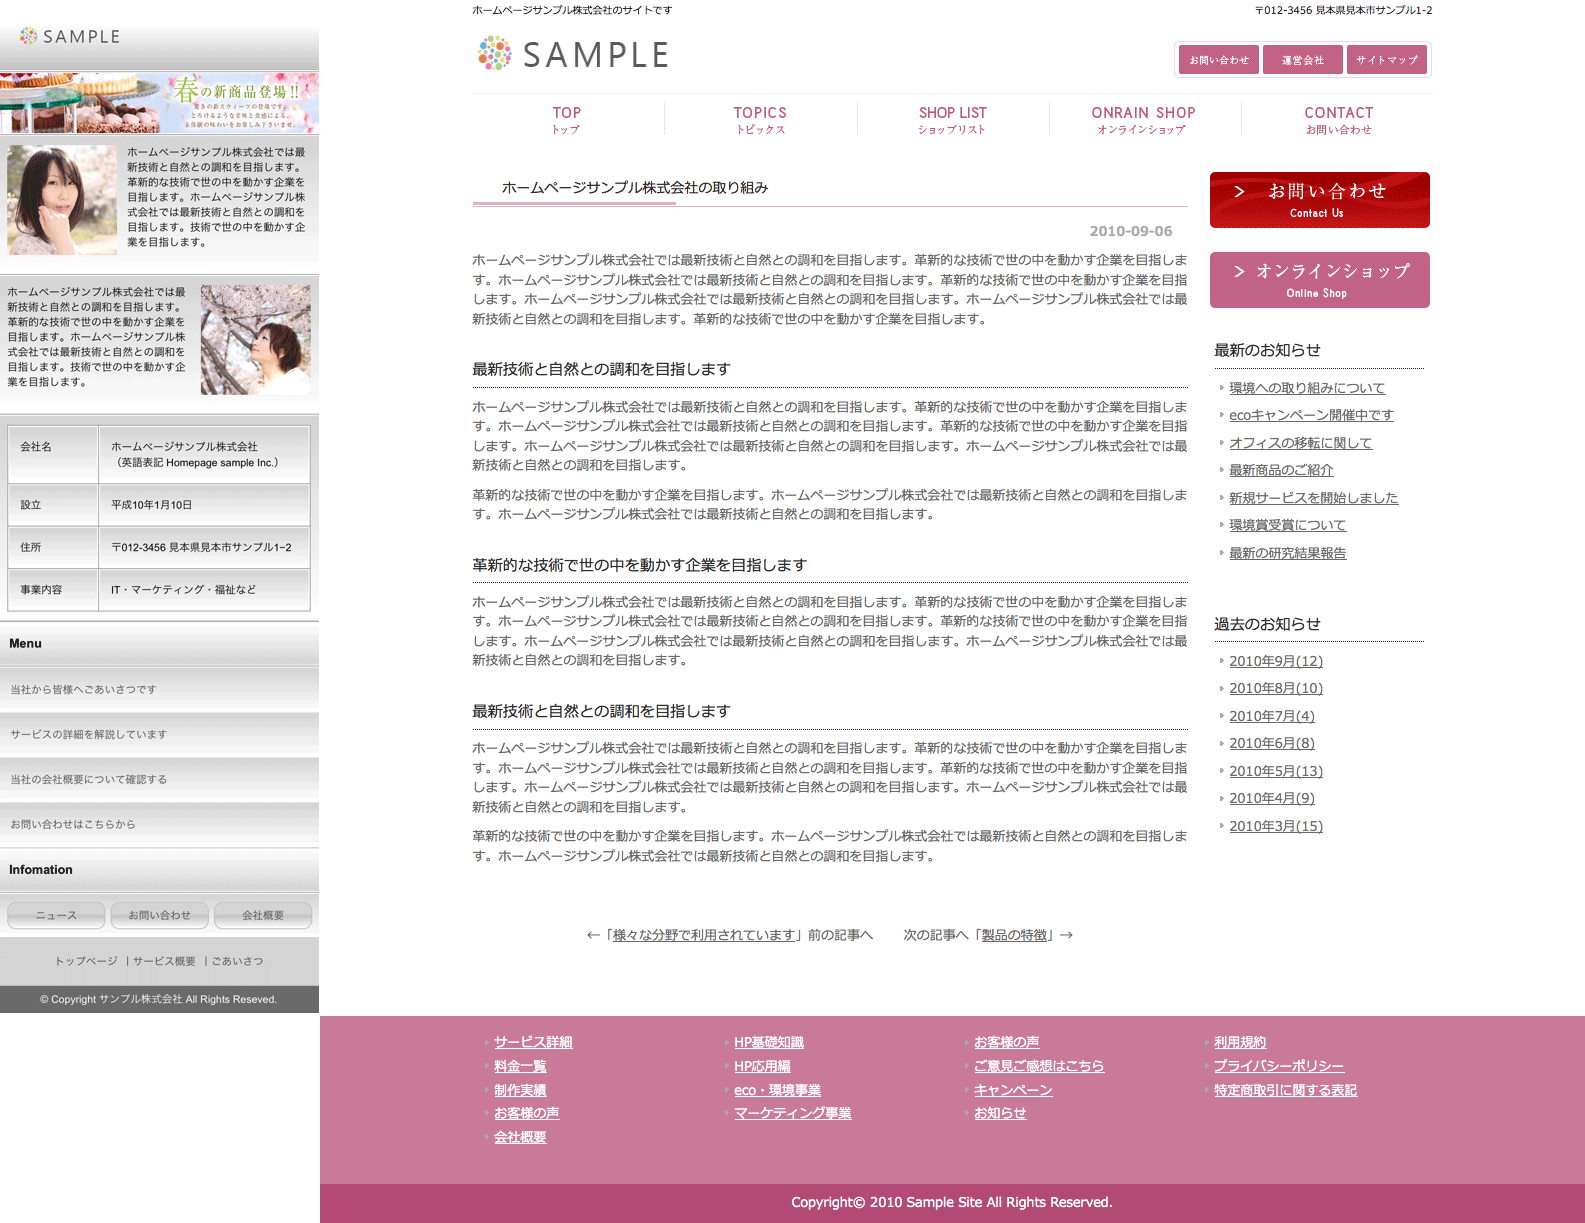Screen dimensions: 1585x1223
Task: Click the red お問い合わせ Contact Us banner
Action: point(1319,200)
